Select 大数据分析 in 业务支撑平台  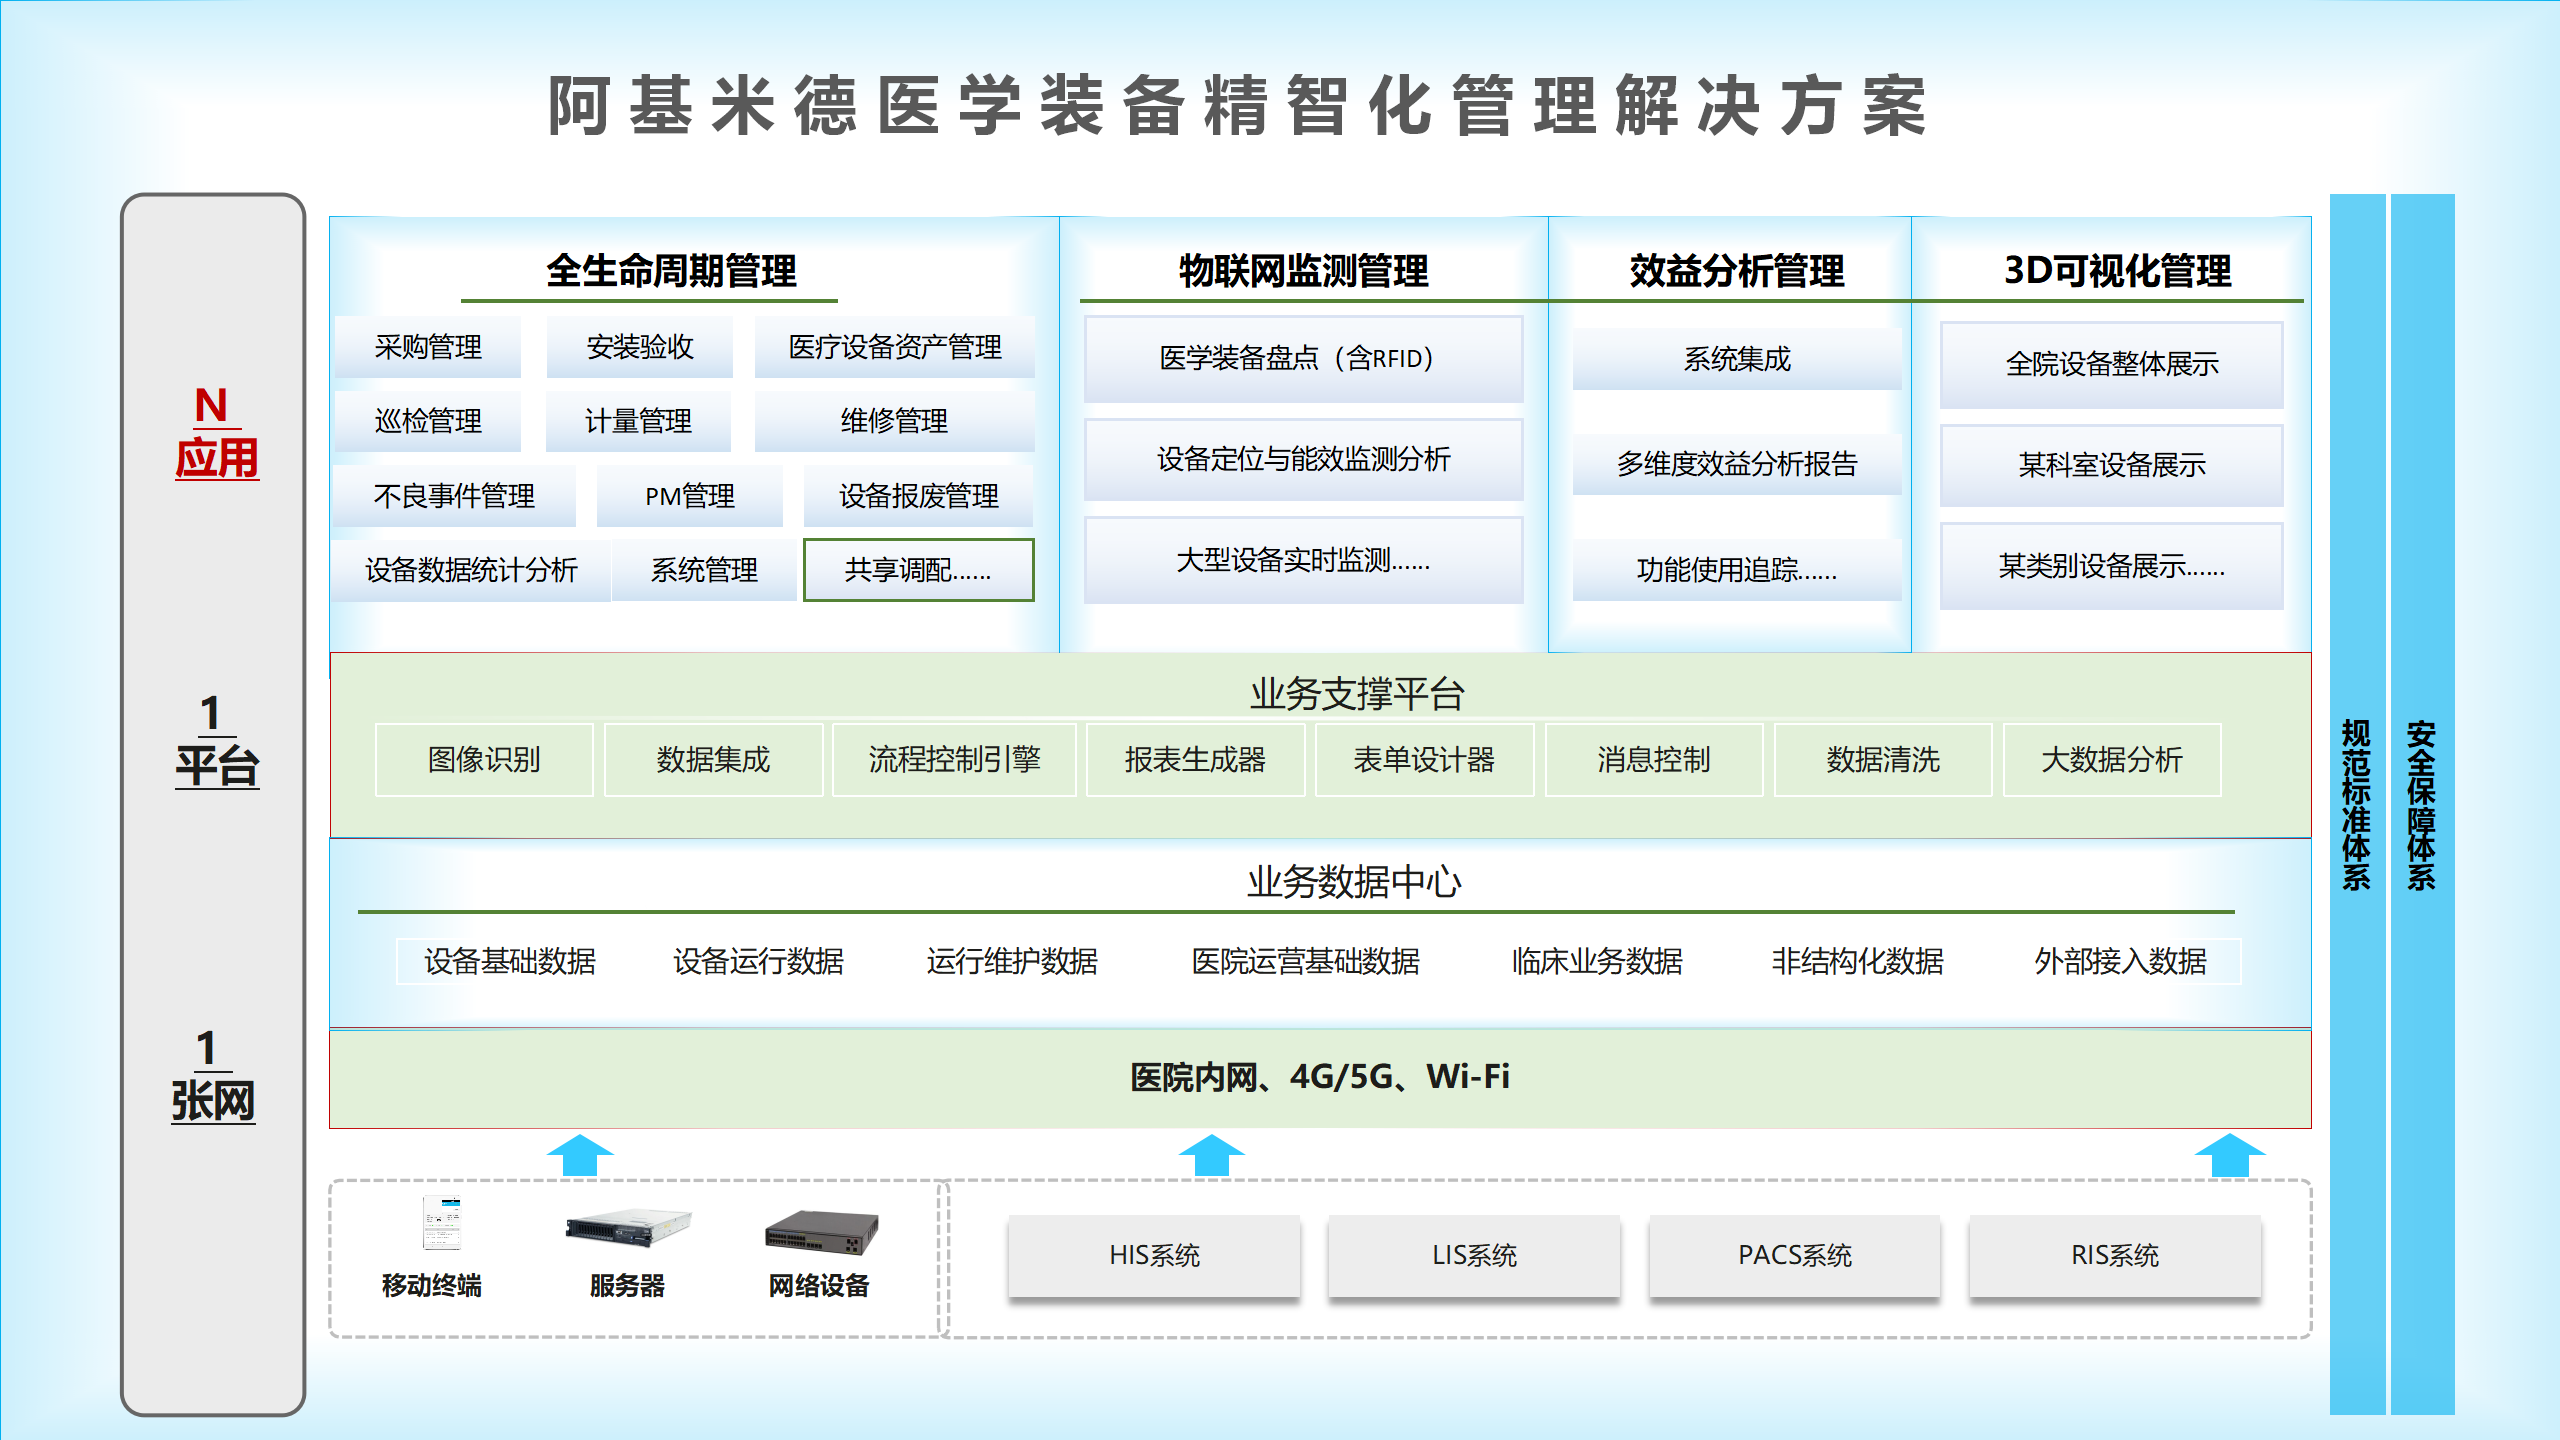click(x=2112, y=760)
